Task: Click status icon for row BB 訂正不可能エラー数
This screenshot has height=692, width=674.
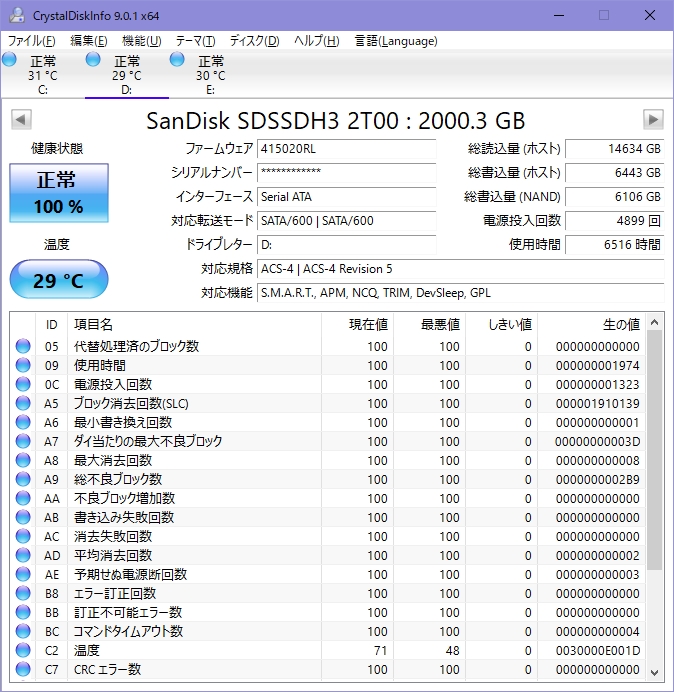Action: tap(23, 613)
